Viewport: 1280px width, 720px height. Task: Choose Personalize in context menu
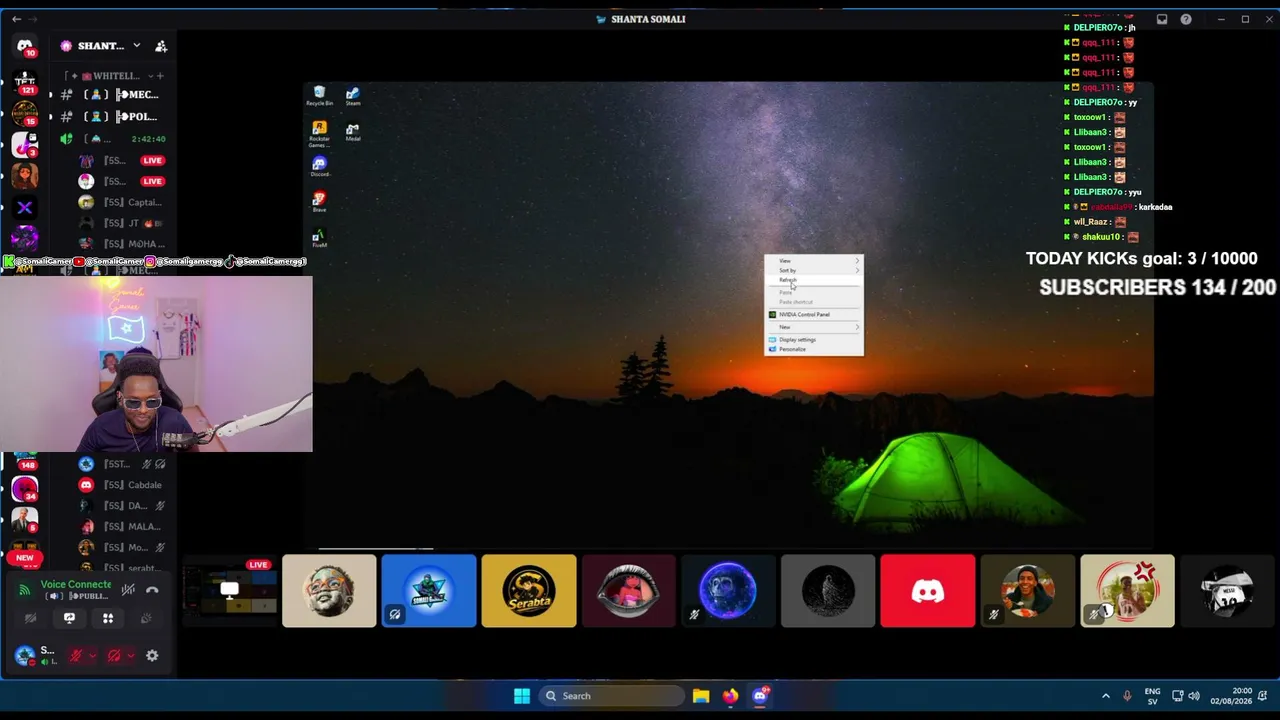(814, 349)
